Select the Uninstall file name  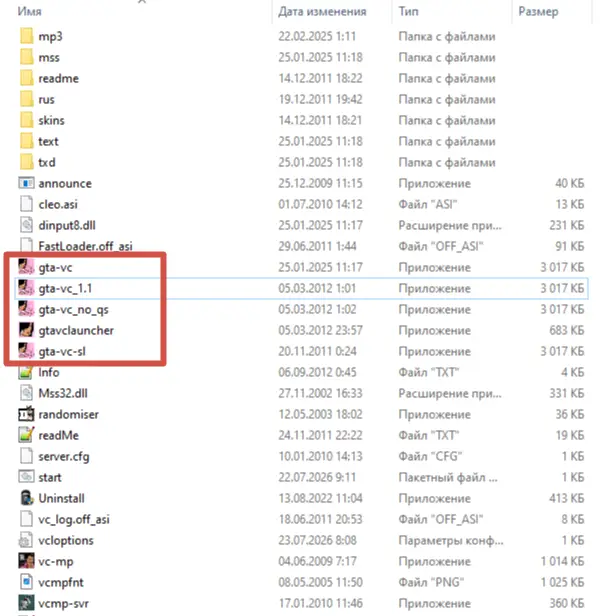pyautogui.click(x=61, y=498)
